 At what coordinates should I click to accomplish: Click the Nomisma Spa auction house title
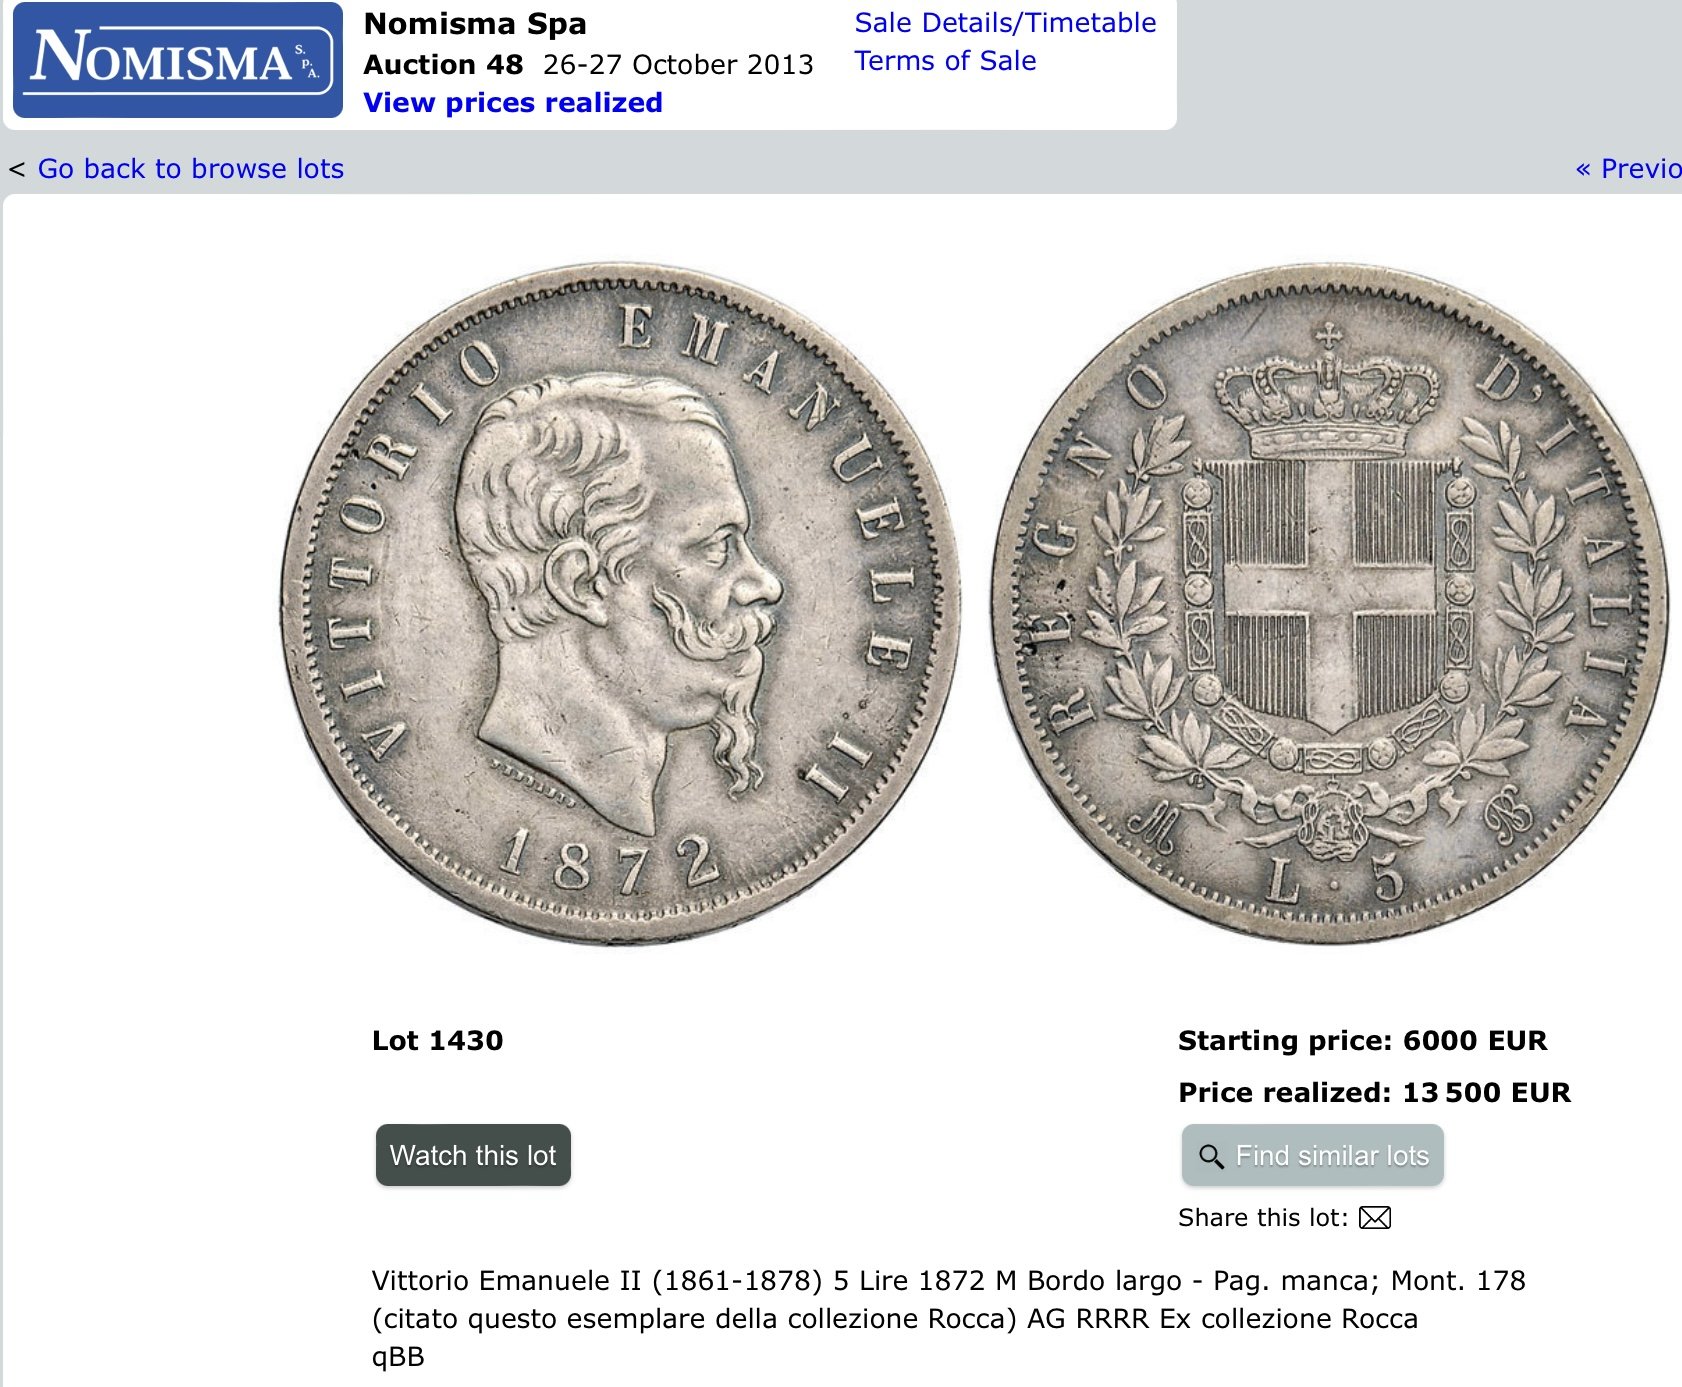[475, 23]
